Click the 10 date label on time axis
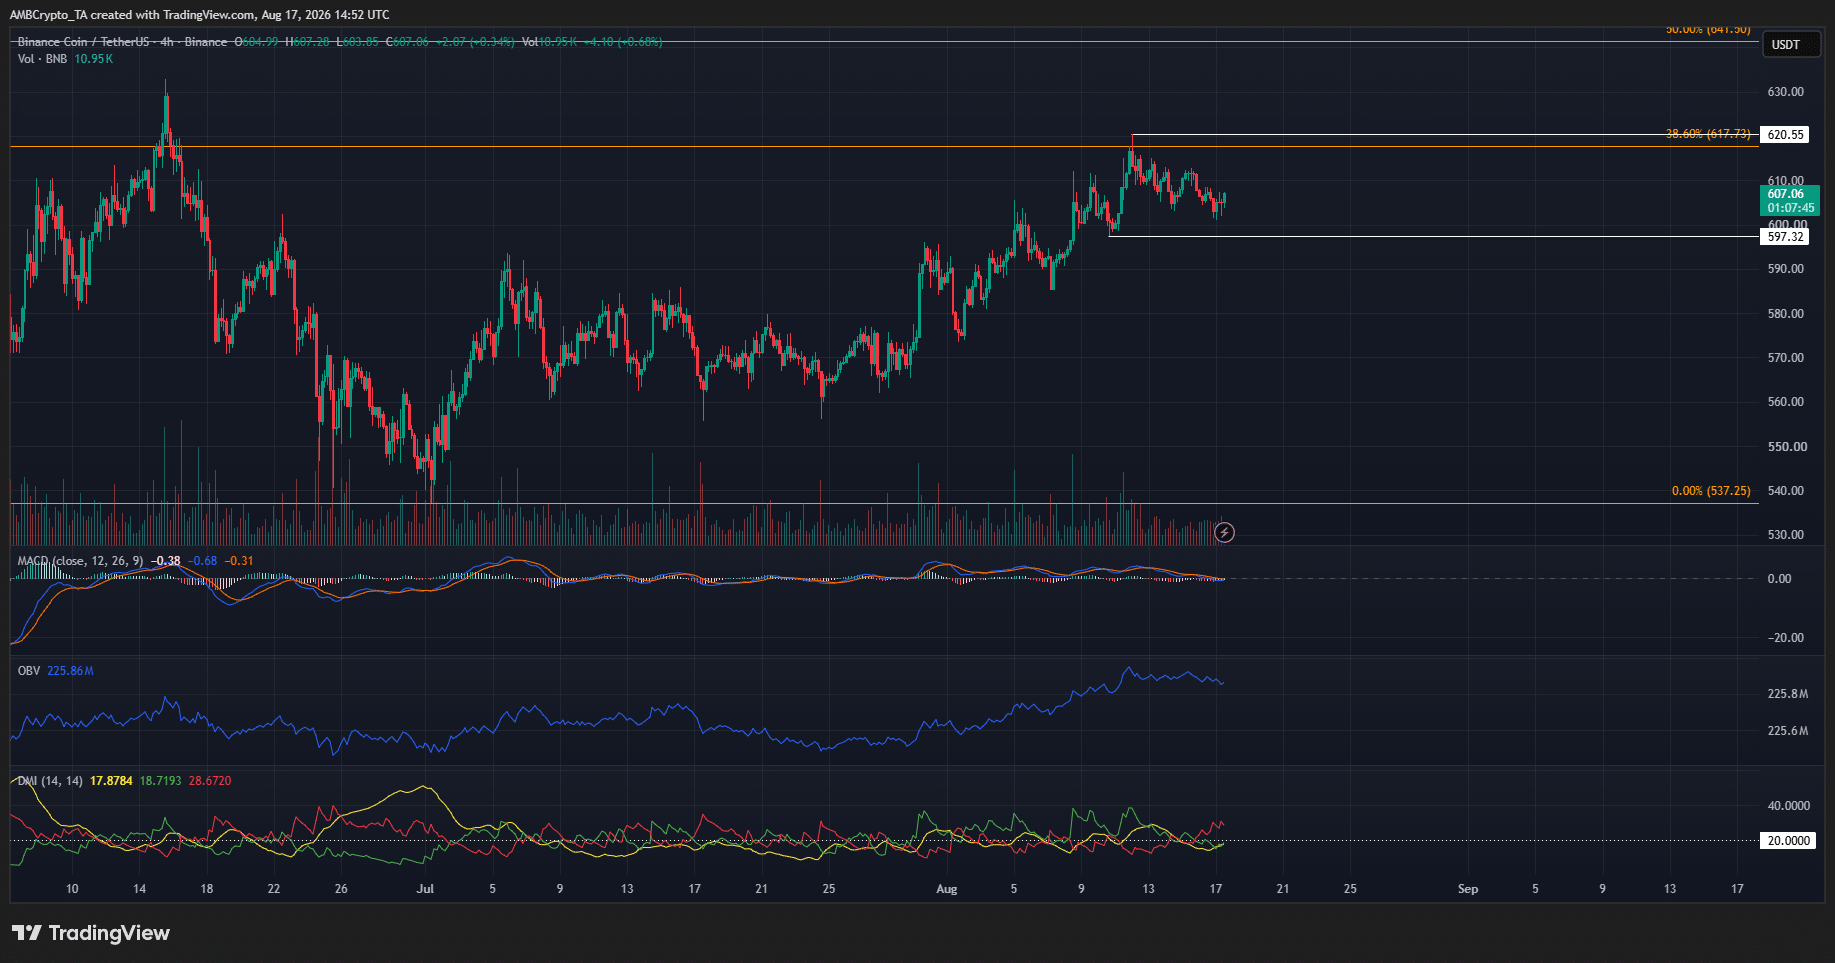The image size is (1835, 963). (x=72, y=889)
